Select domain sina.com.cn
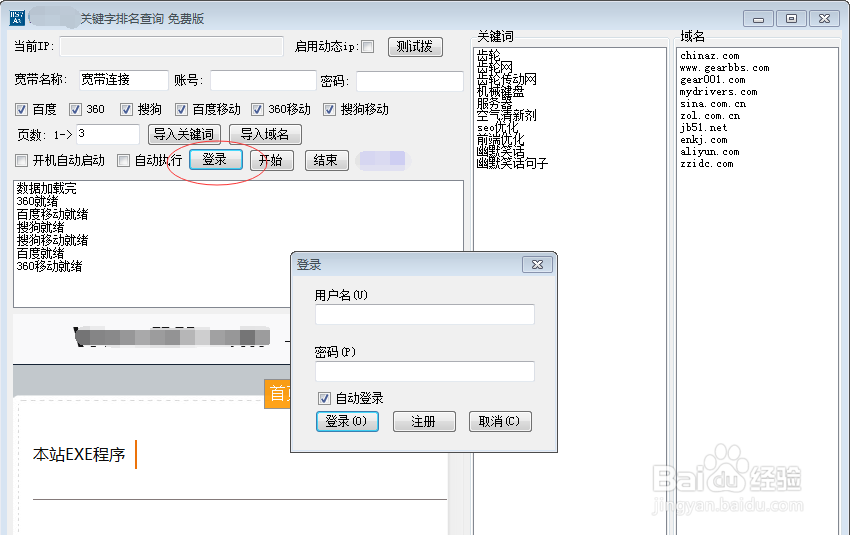 713,104
